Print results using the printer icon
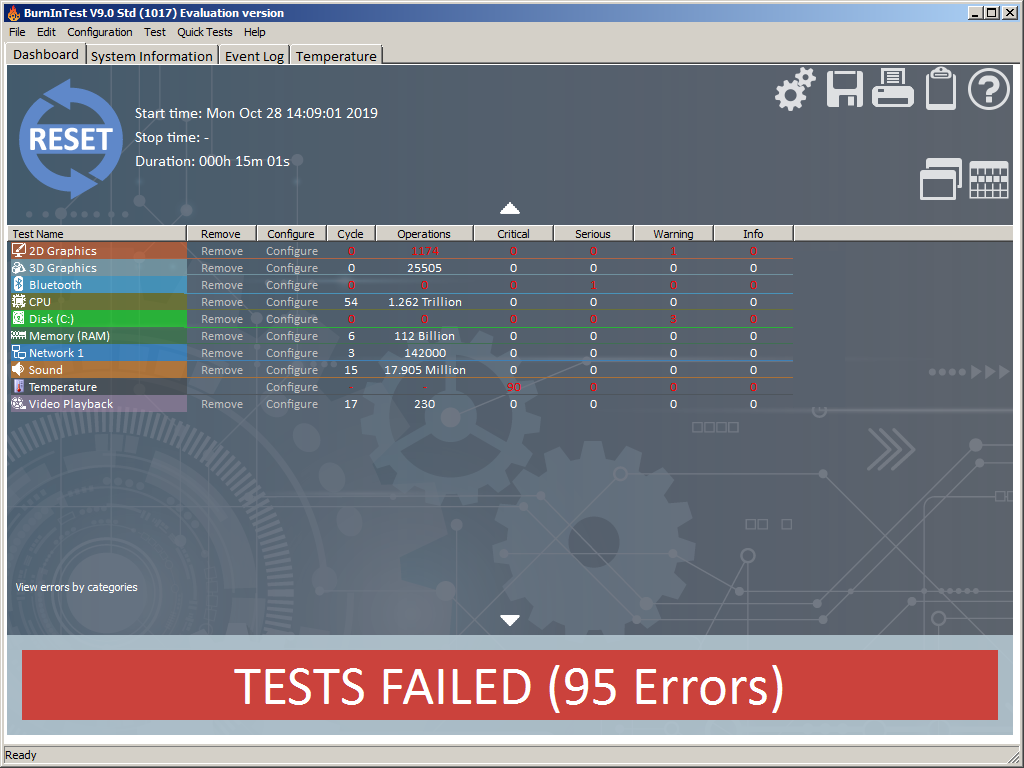Viewport: 1024px width, 768px height. pos(893,88)
